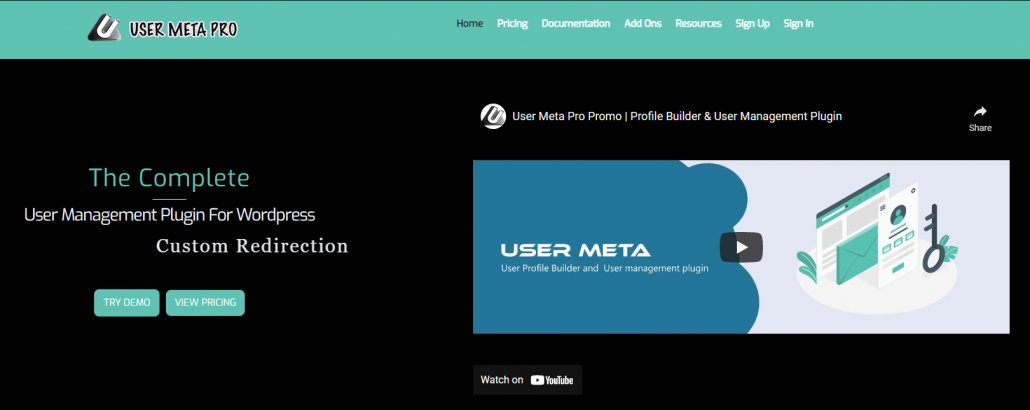
Task: Click the video channel avatar icon
Action: [493, 116]
